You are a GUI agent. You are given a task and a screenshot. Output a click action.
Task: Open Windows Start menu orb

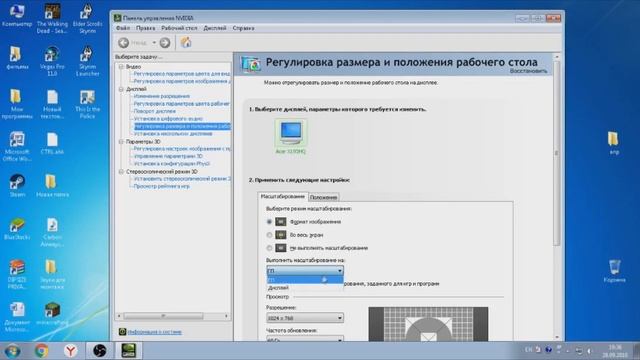pos(12,351)
